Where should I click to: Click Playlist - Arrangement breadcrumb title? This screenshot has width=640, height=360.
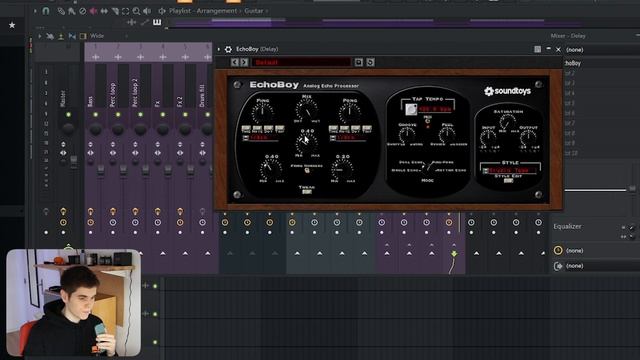click(203, 11)
